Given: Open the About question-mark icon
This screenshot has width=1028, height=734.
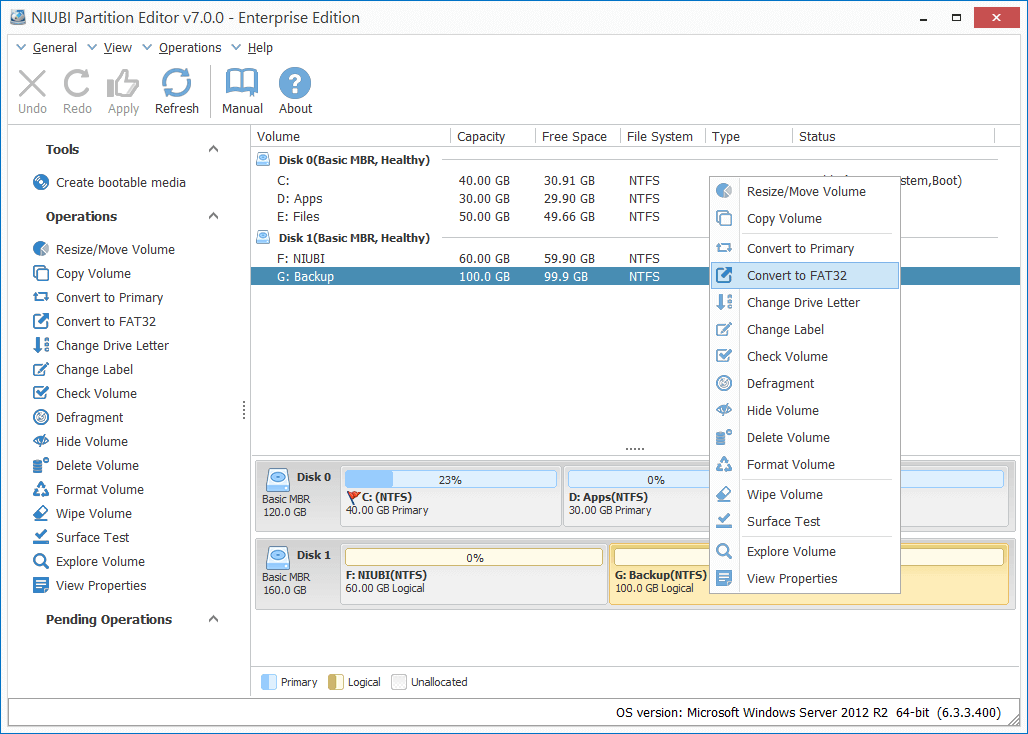Looking at the screenshot, I should click(x=295, y=83).
